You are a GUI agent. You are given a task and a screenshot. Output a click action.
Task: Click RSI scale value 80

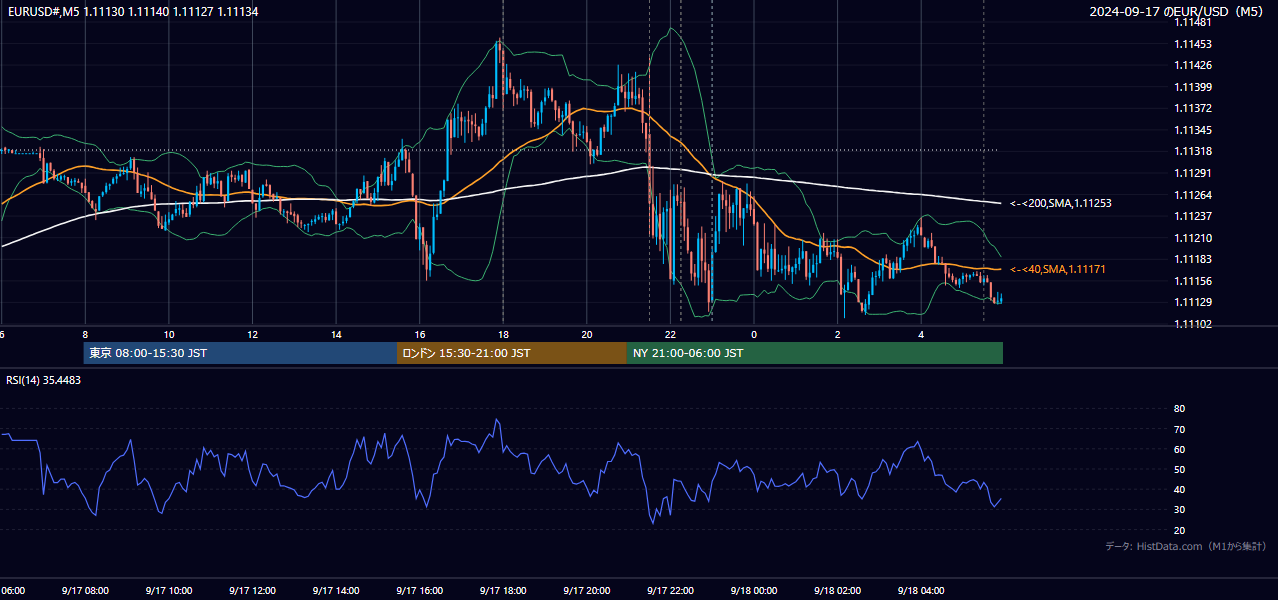[1179, 409]
